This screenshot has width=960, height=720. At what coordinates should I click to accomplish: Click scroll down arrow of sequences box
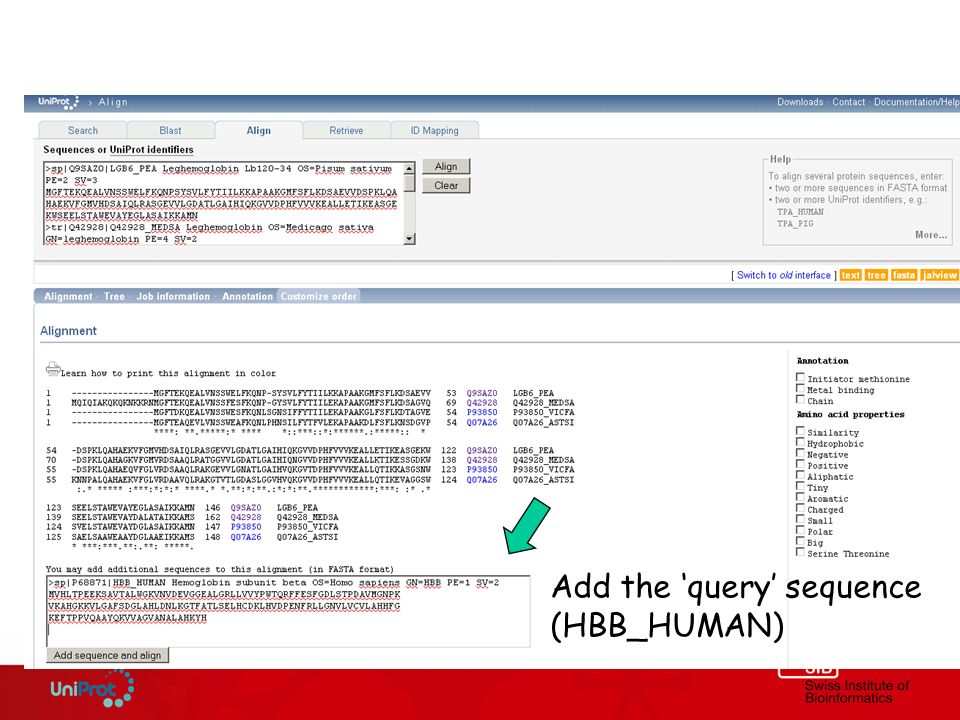(x=410, y=239)
